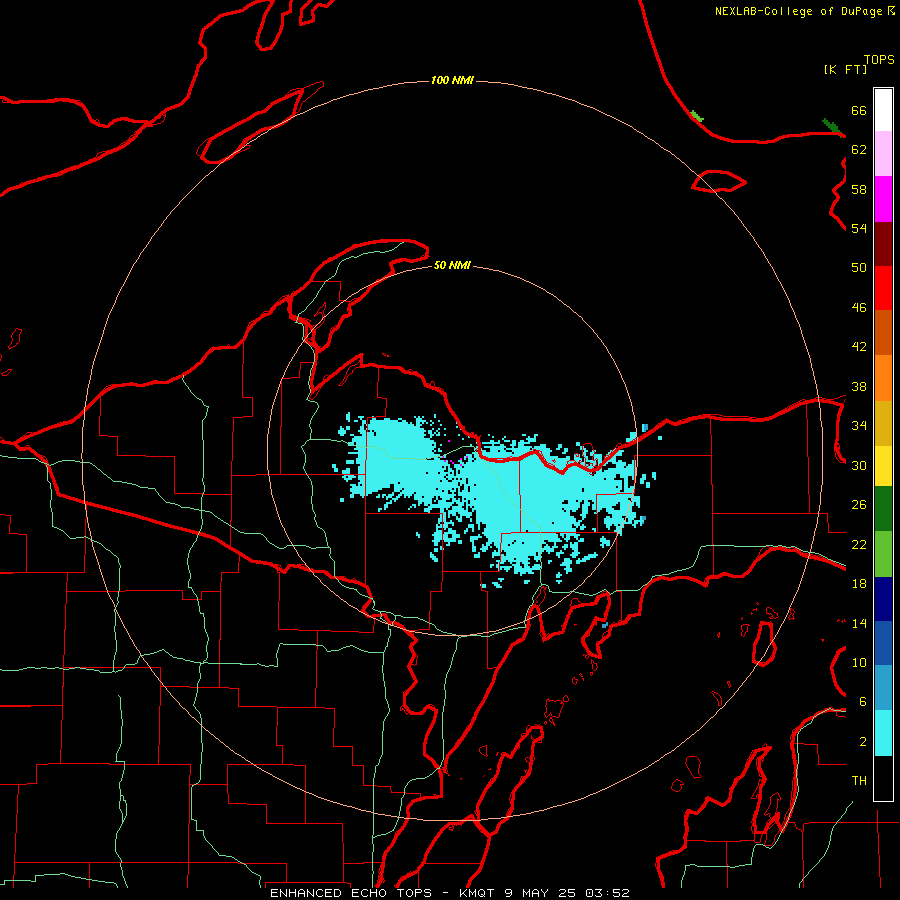Click the 10 scale value

coord(859,662)
